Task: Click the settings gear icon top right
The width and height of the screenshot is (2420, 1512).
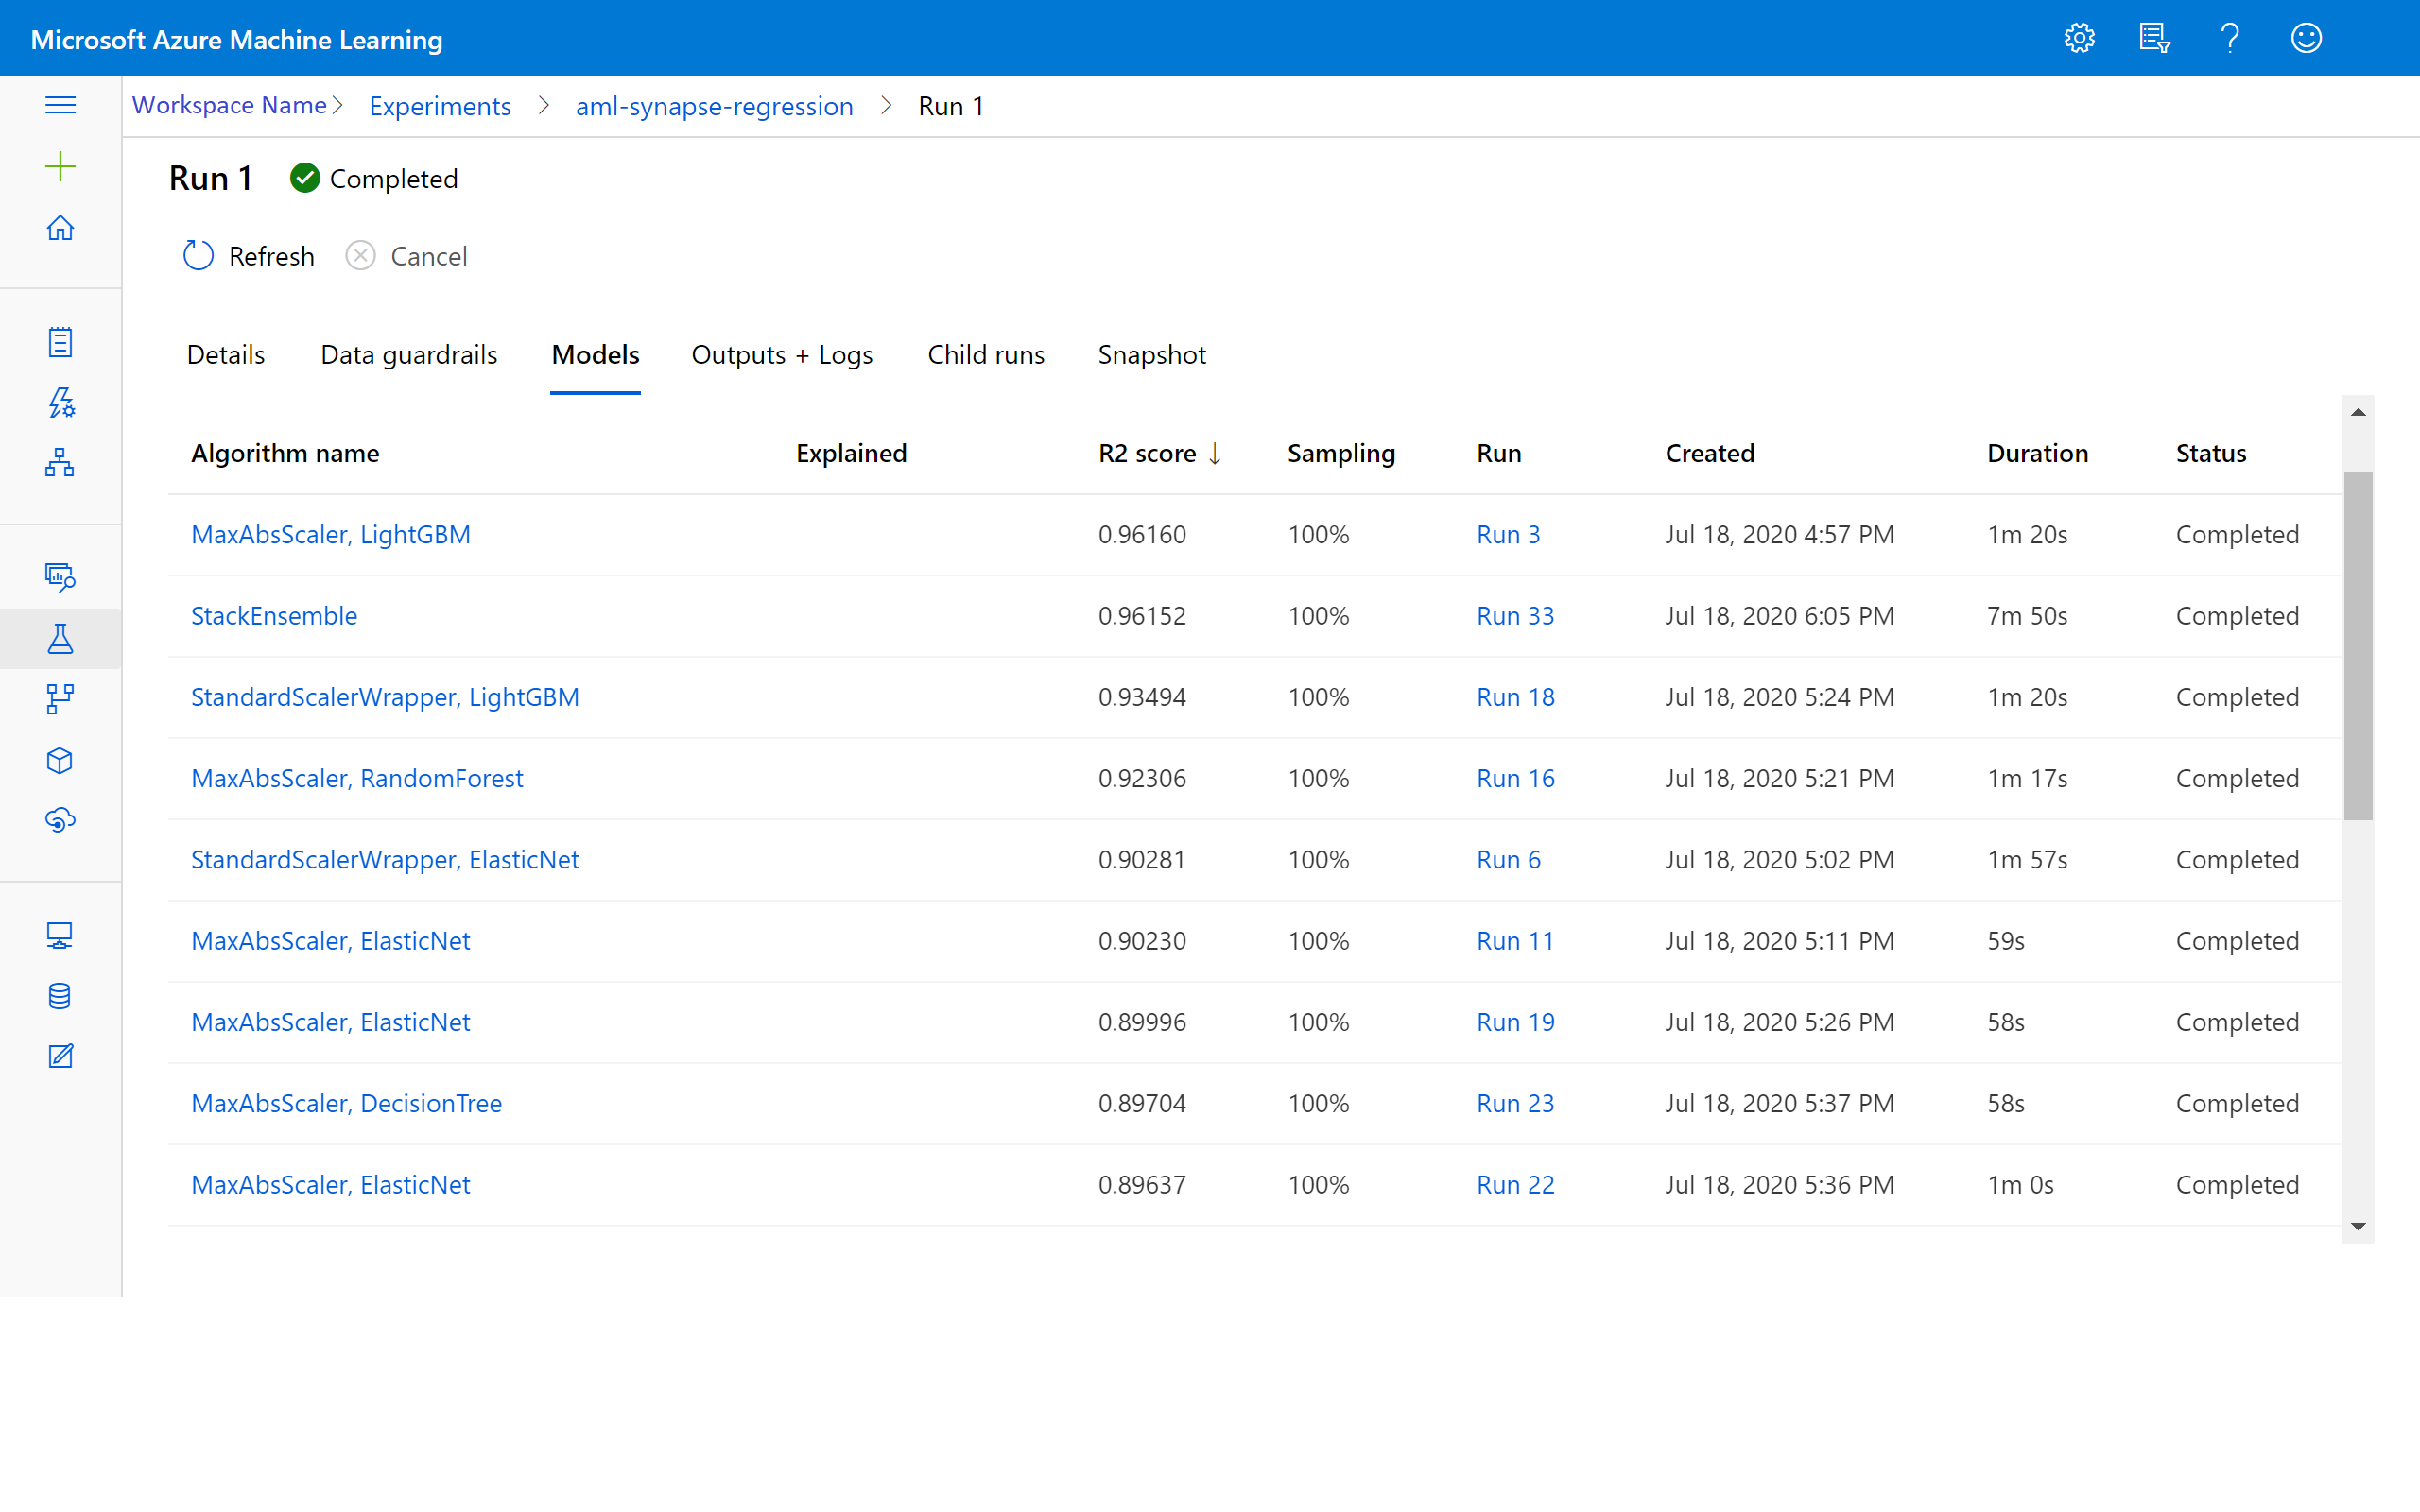Action: click(2082, 37)
